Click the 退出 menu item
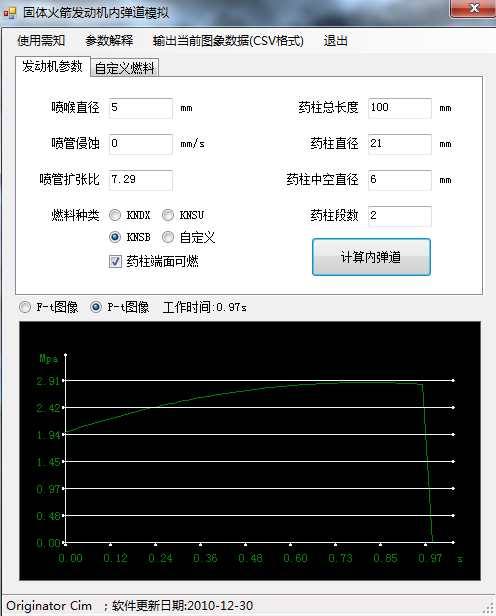Image resolution: width=496 pixels, height=616 pixels. coord(335,40)
